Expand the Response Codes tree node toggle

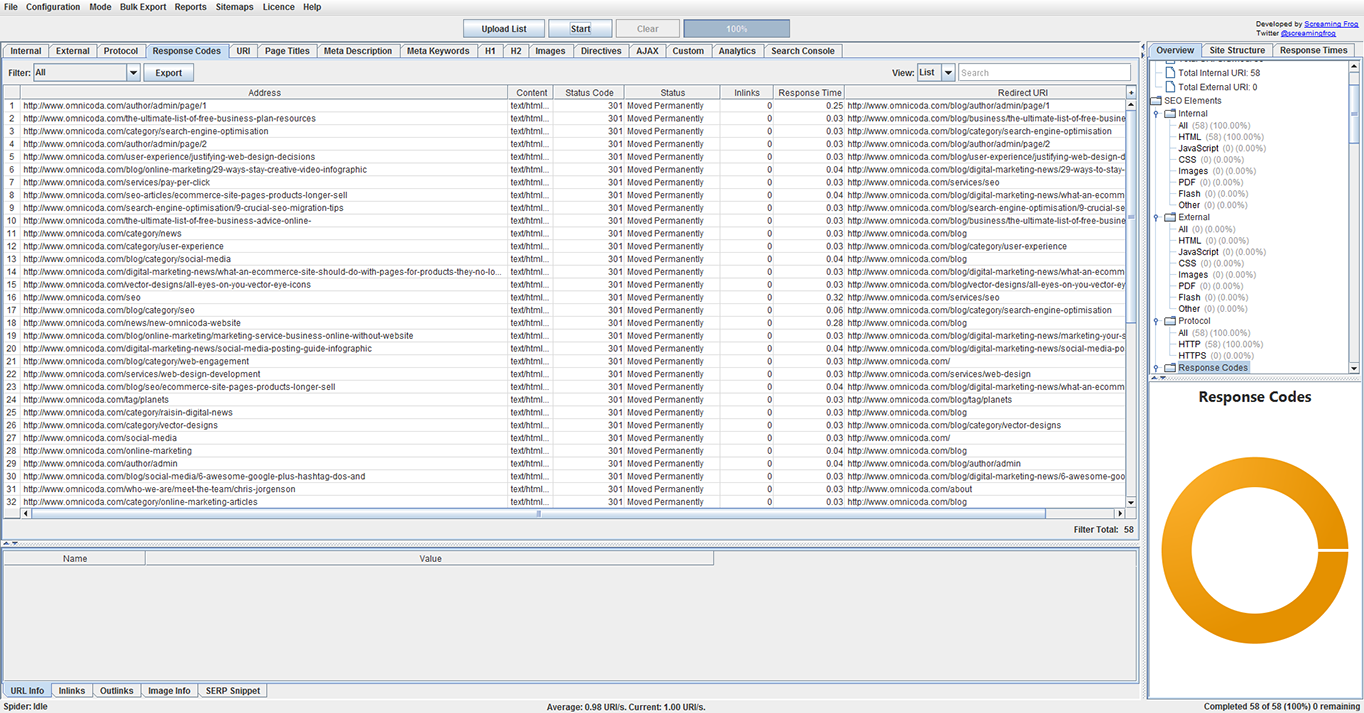point(1157,369)
